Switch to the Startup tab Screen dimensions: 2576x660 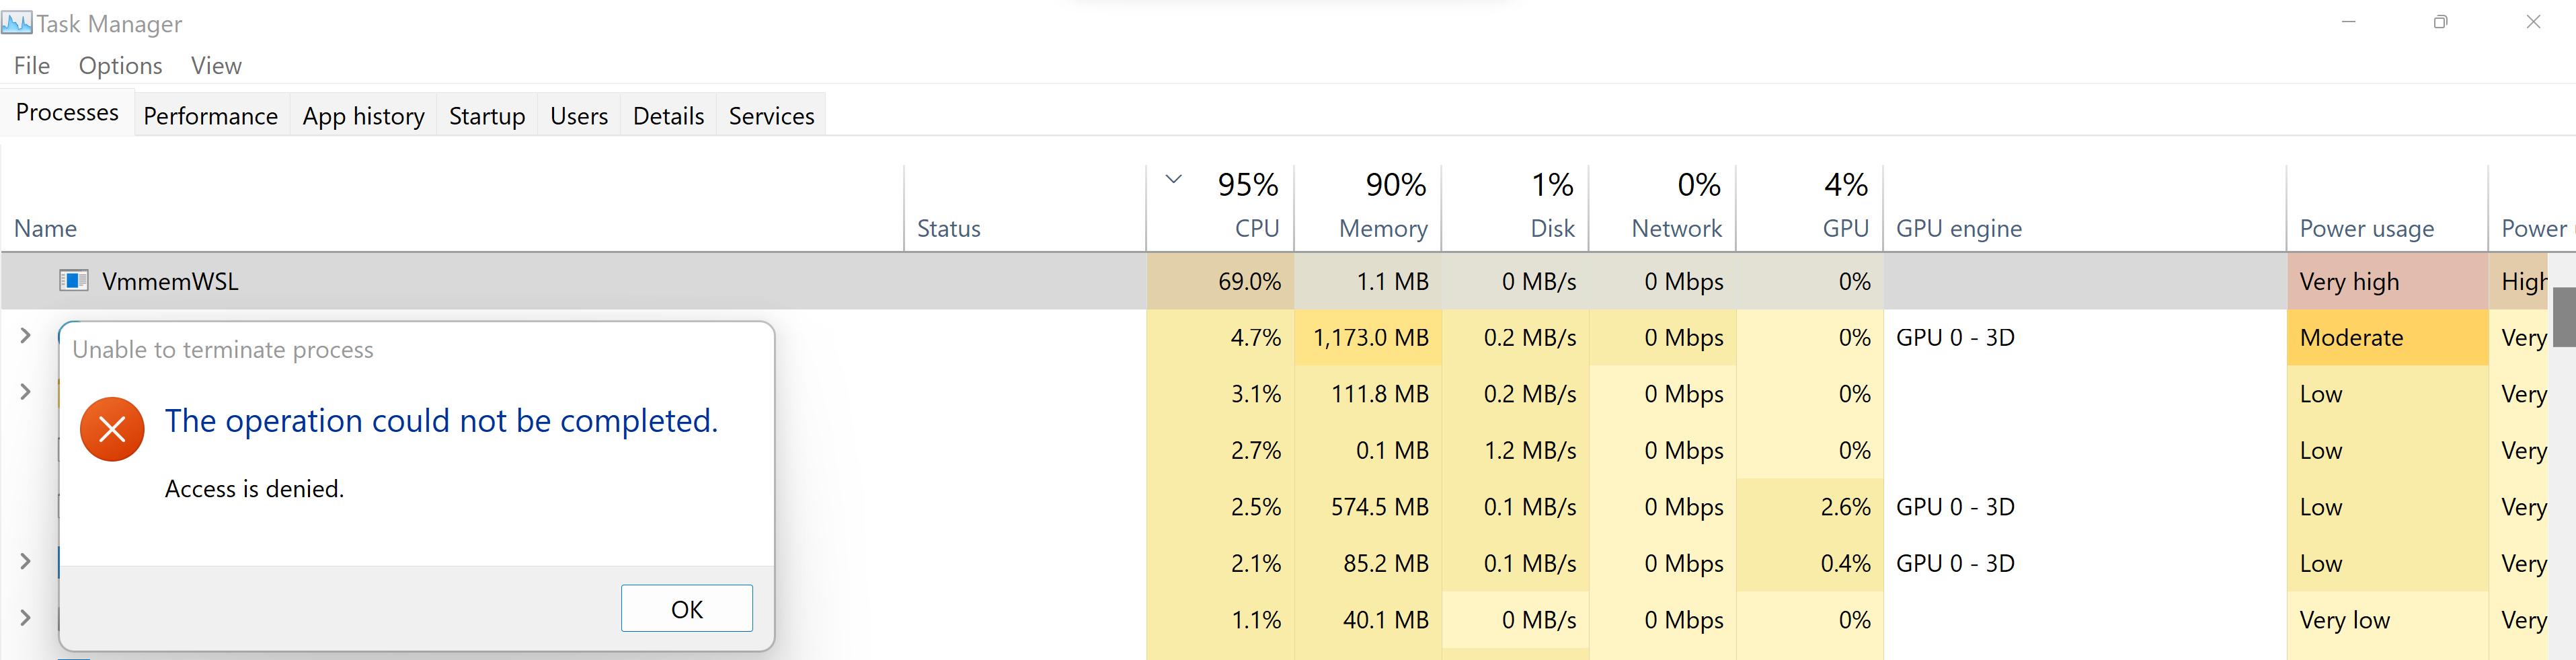[x=487, y=115]
